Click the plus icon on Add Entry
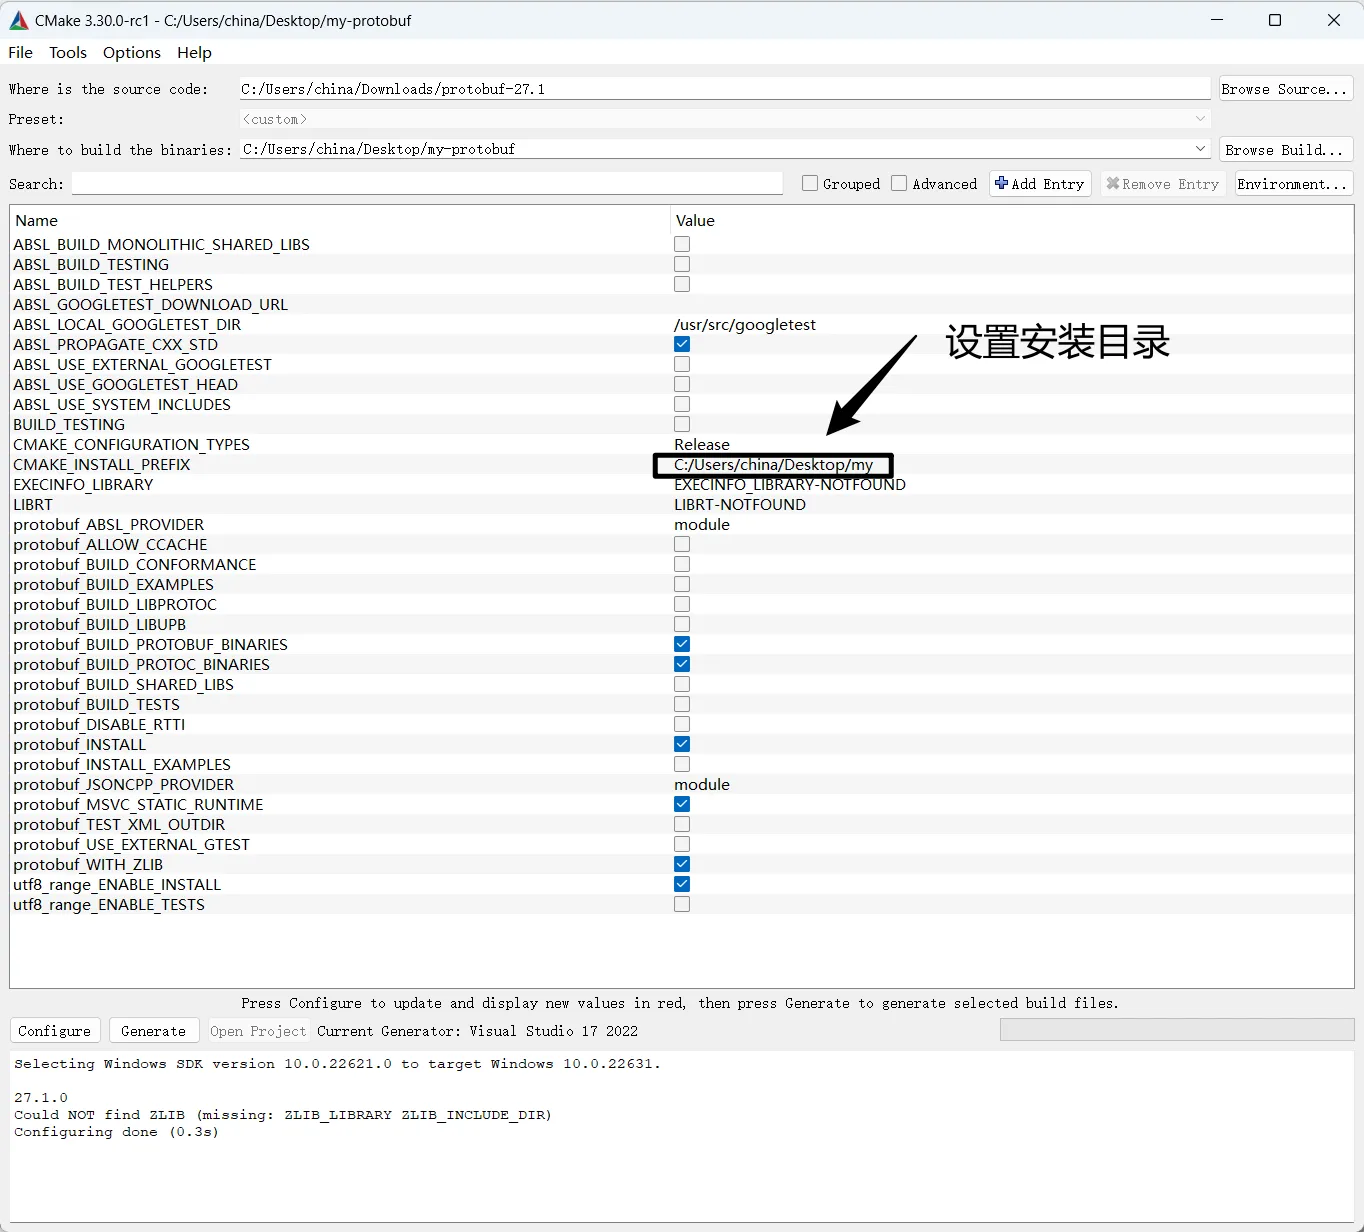This screenshot has width=1364, height=1232. click(1001, 183)
